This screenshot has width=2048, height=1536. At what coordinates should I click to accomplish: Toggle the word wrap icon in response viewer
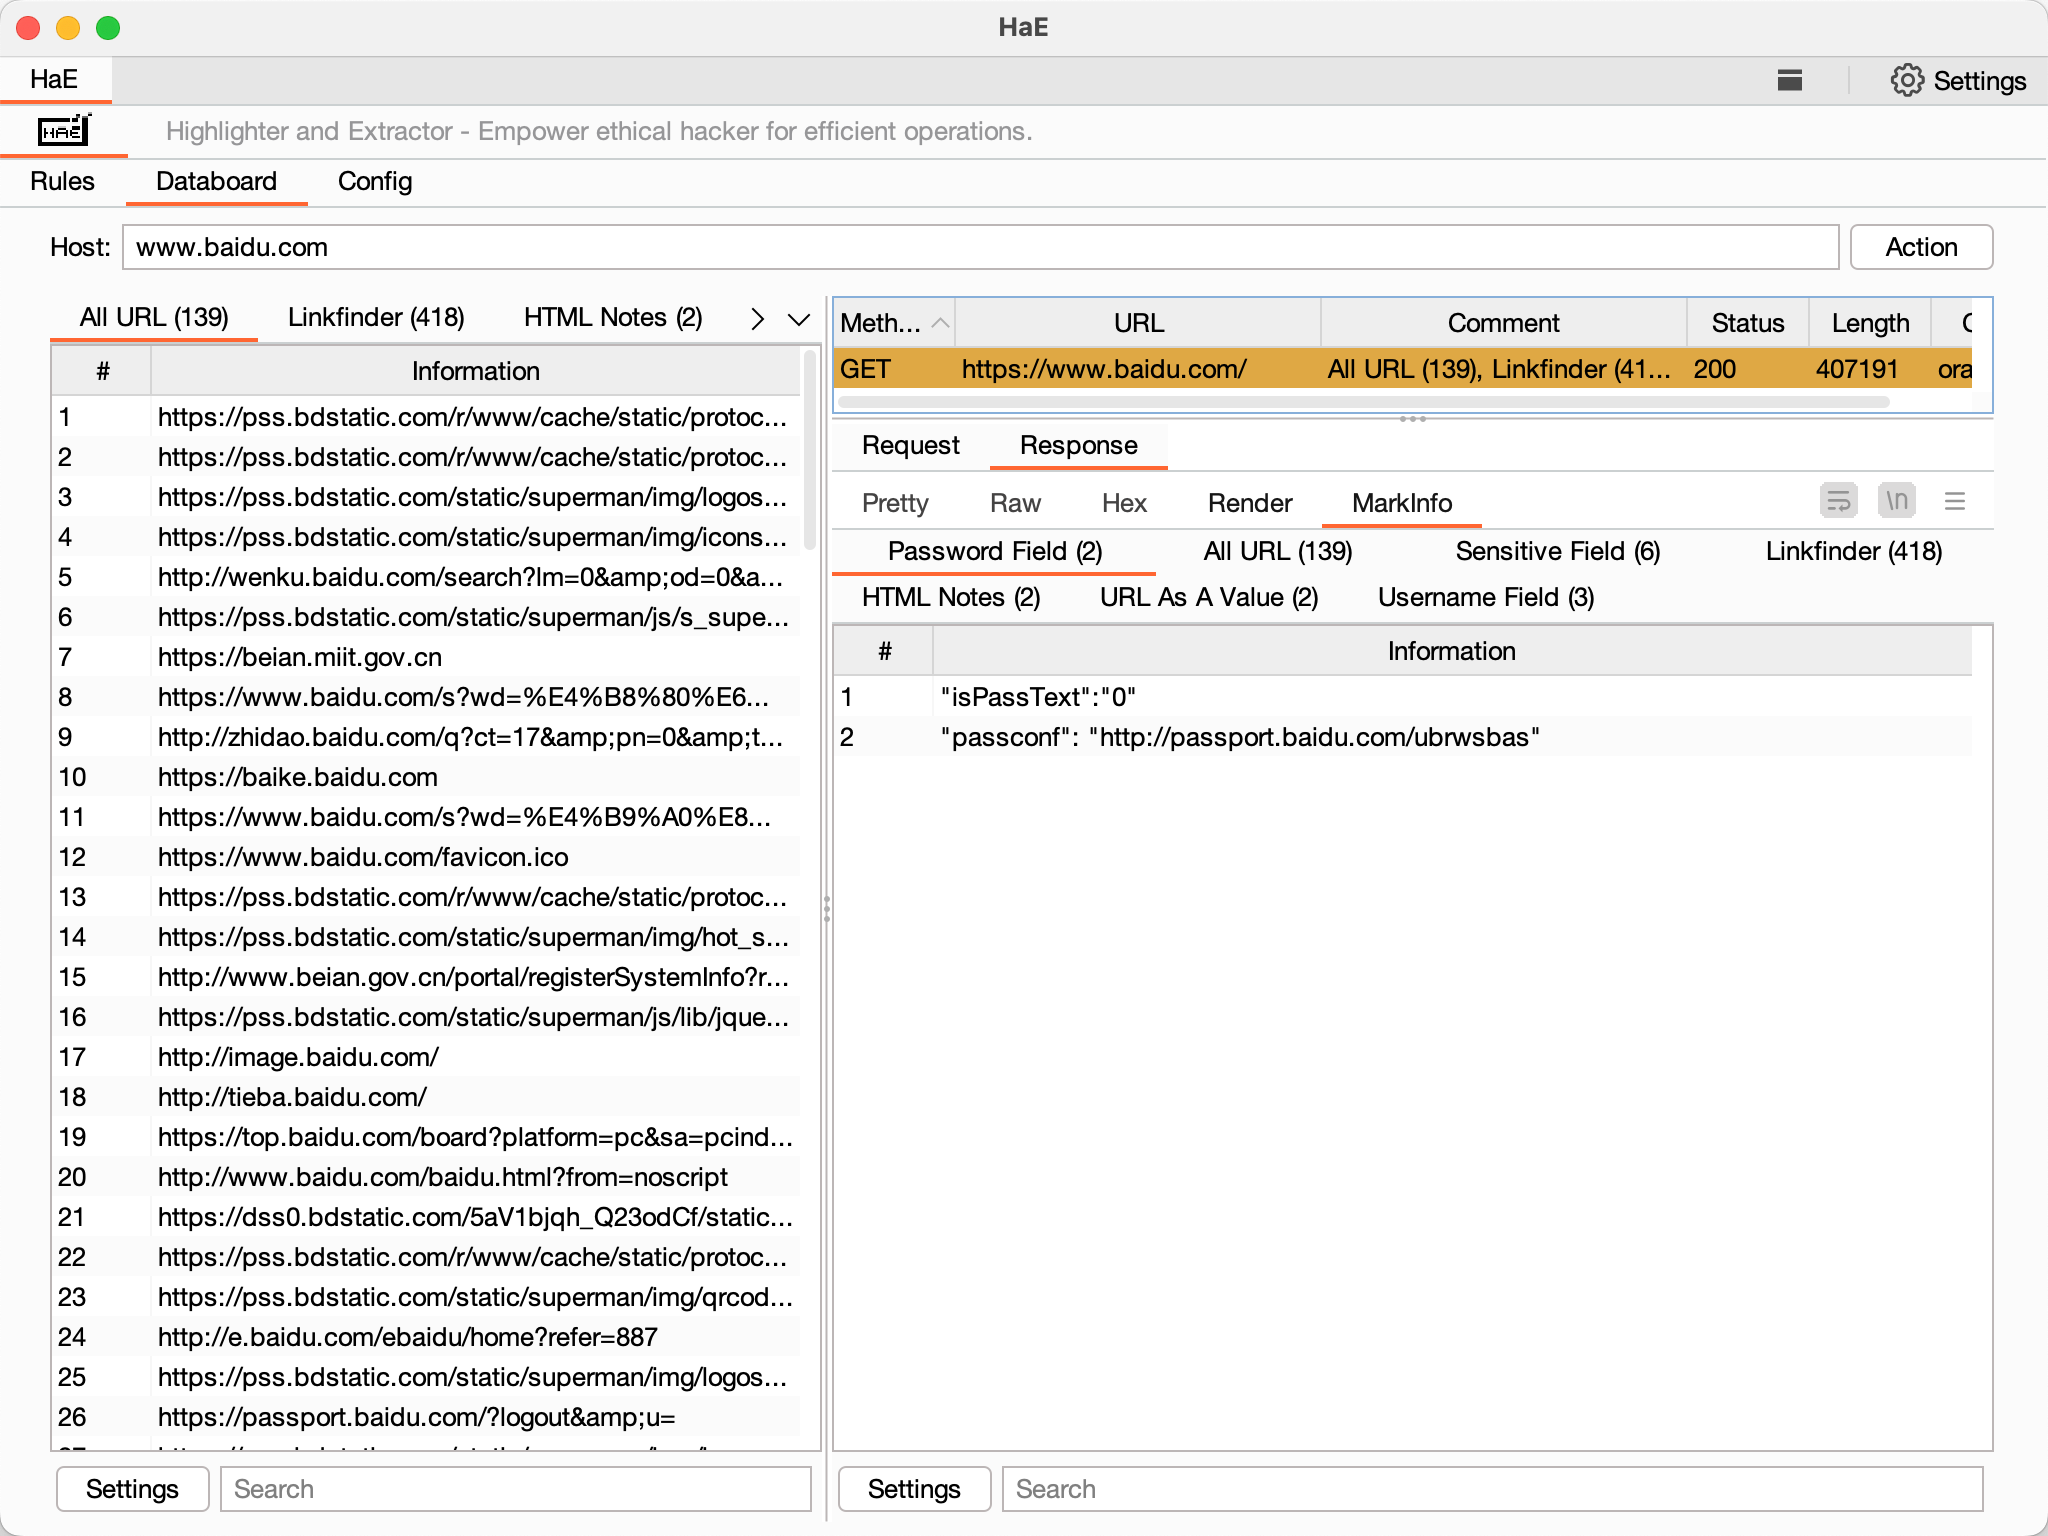[x=1838, y=501]
